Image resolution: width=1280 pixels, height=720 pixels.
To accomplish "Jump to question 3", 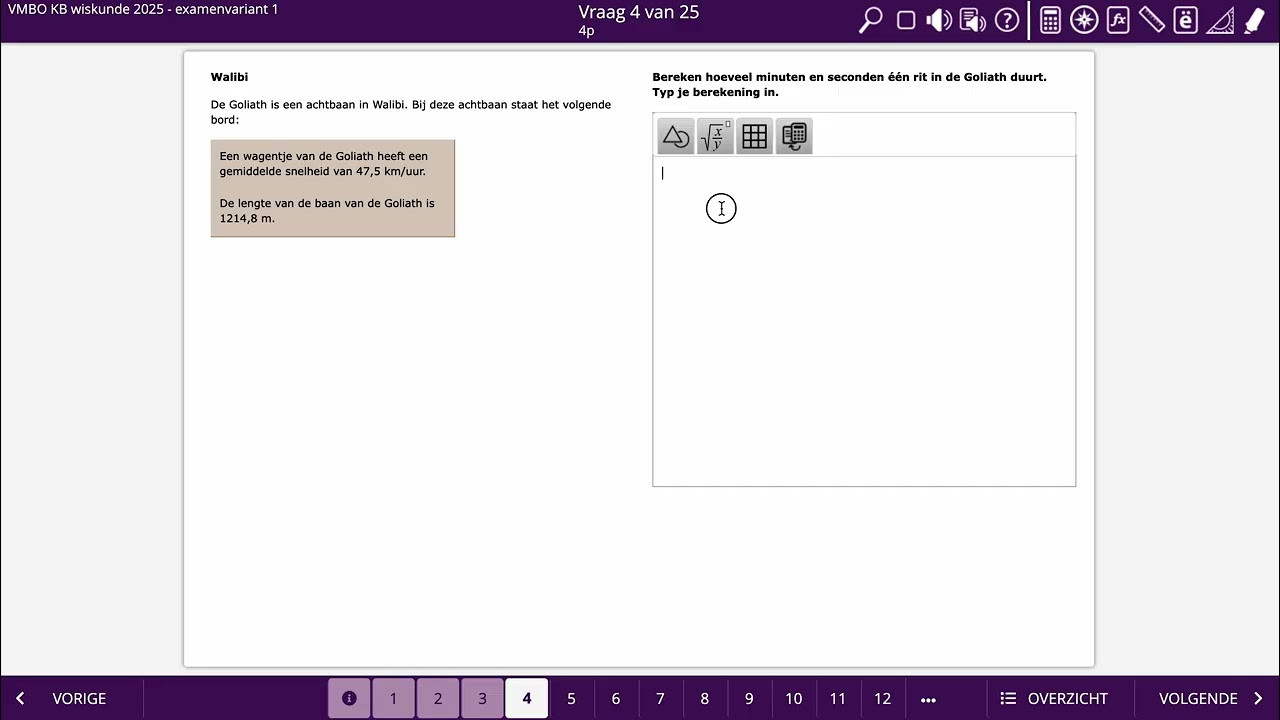I will 482,699.
